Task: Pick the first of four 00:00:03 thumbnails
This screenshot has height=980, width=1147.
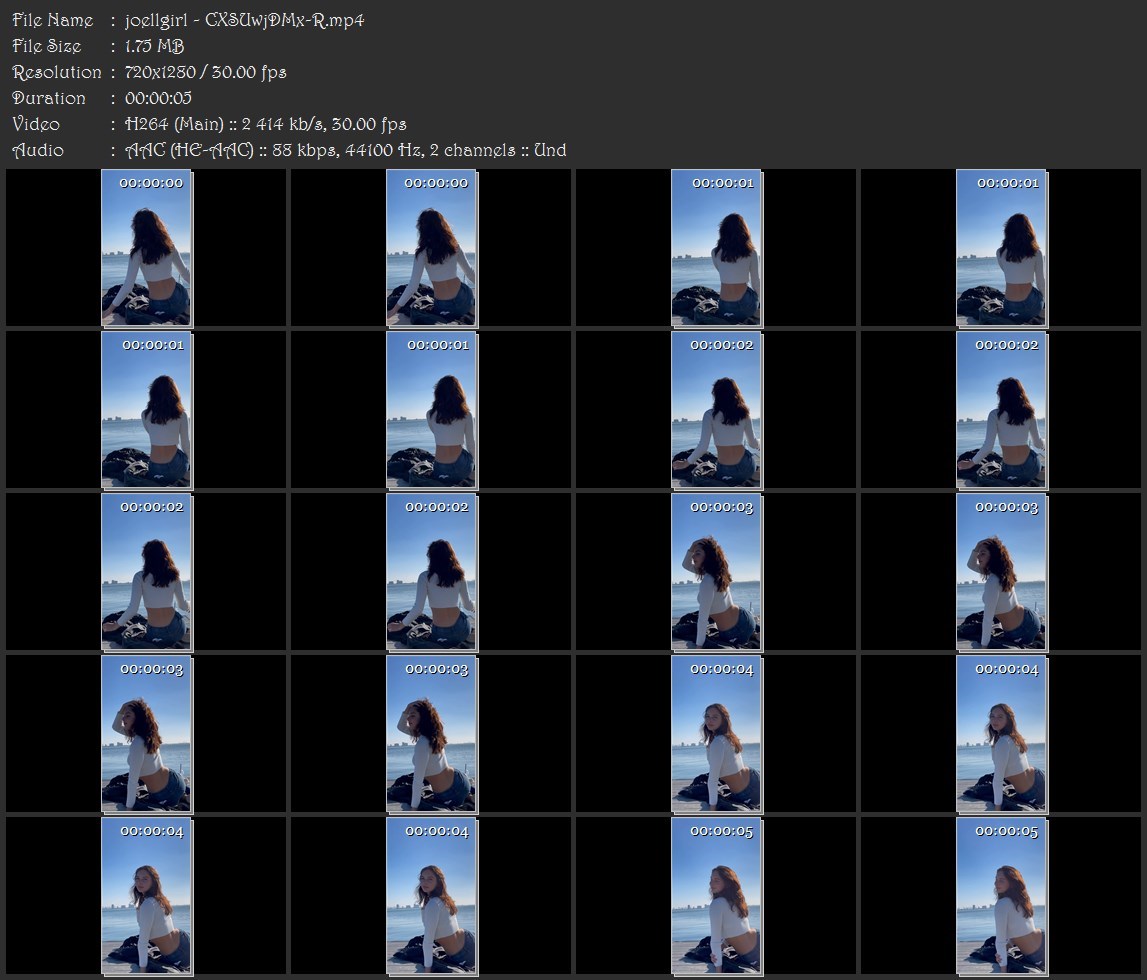Action: point(717,572)
